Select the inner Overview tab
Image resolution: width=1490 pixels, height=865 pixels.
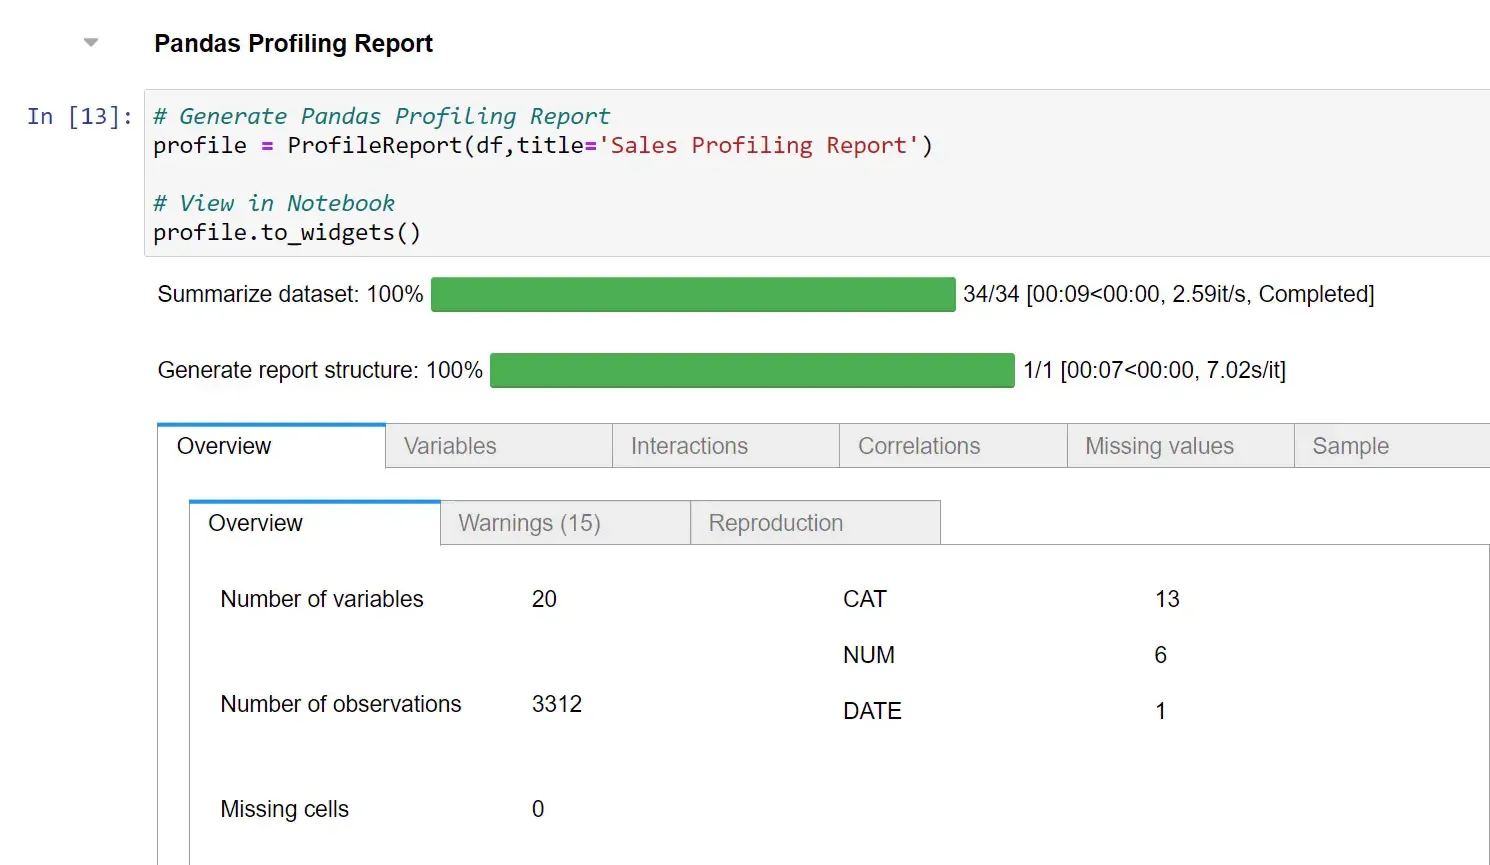[x=254, y=522]
